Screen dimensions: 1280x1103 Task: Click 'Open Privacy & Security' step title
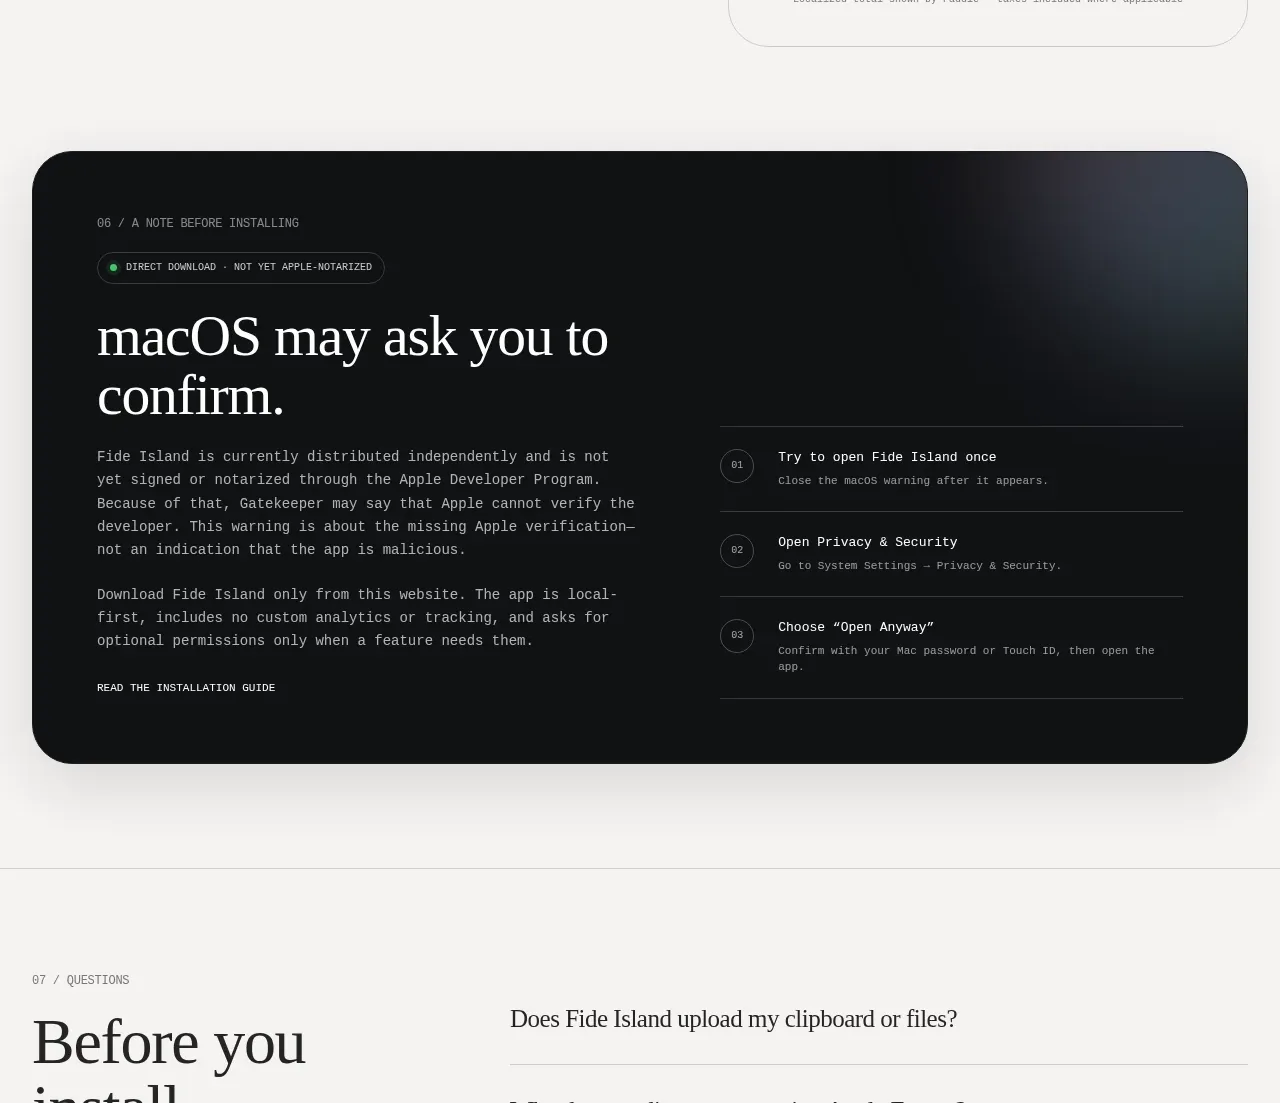[868, 542]
